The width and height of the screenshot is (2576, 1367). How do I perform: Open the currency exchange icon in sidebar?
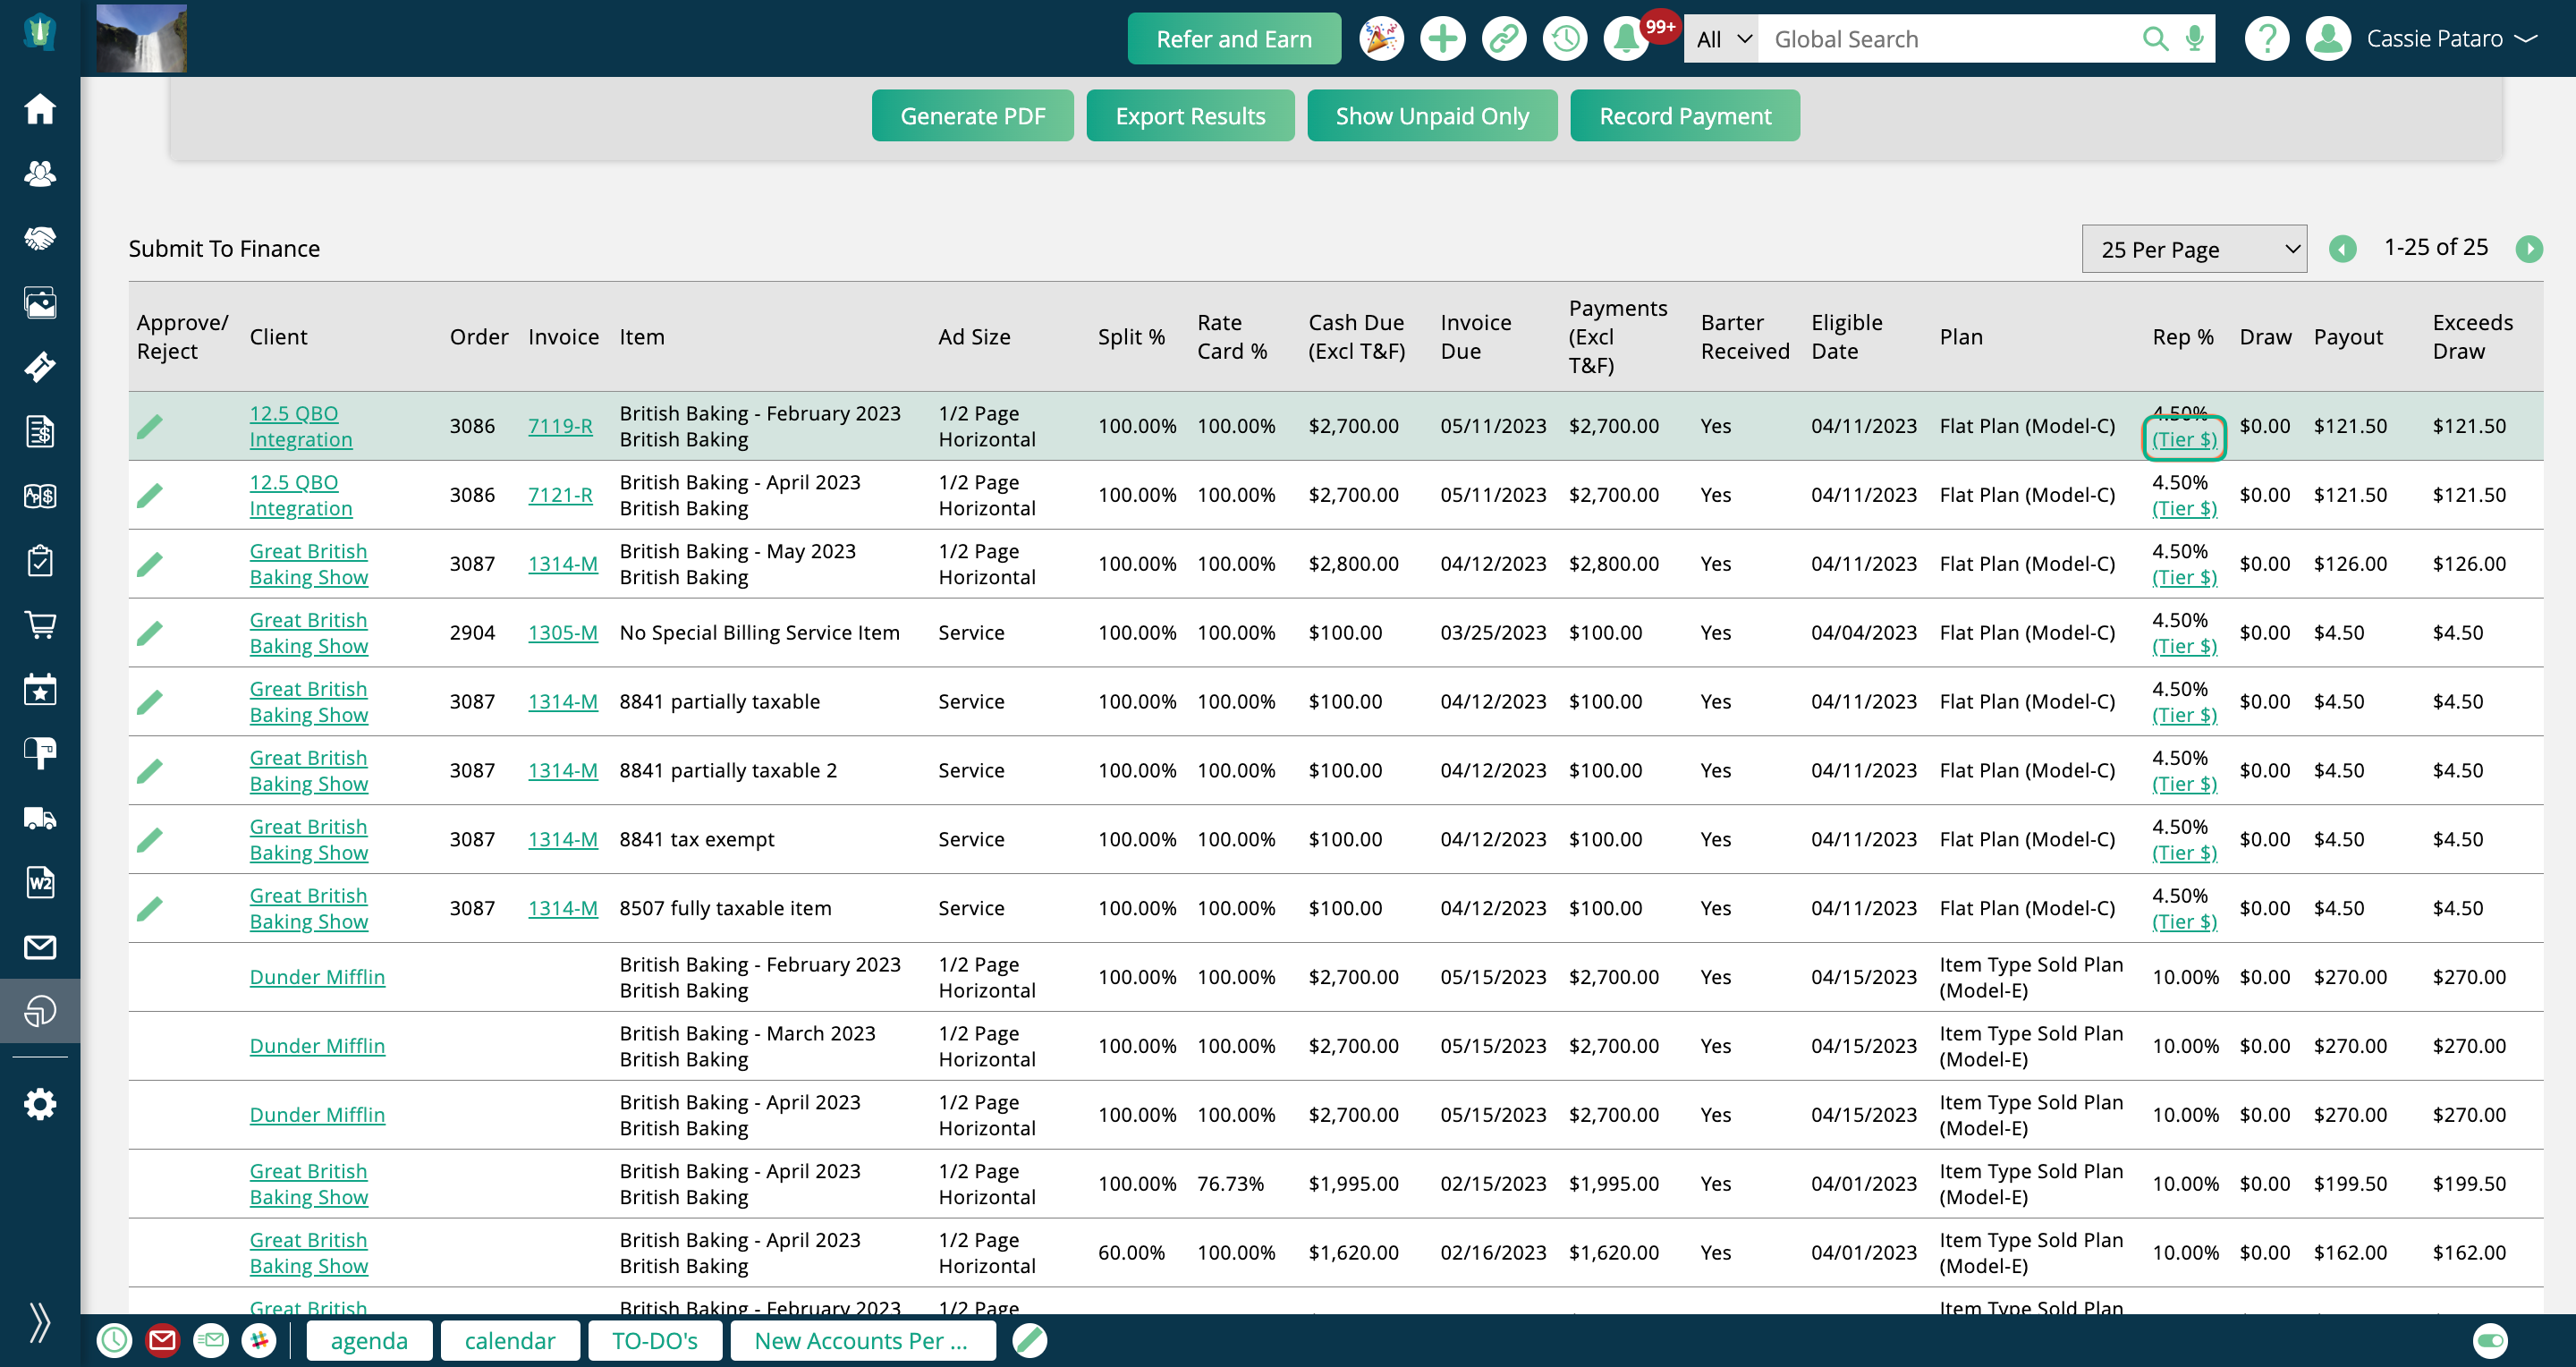point(40,496)
